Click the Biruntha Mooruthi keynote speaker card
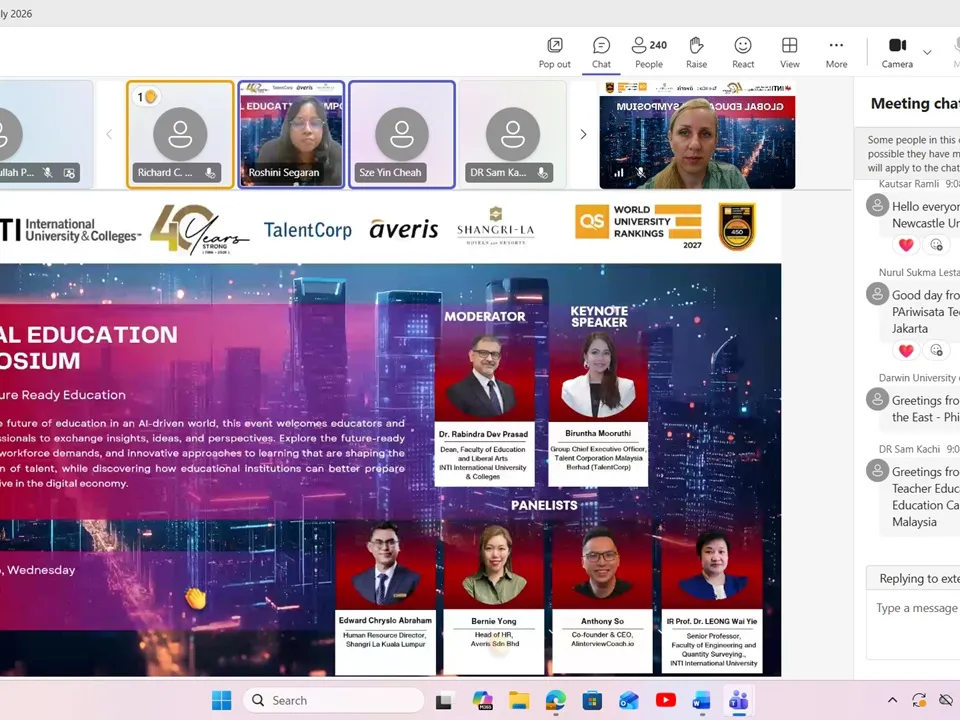This screenshot has height=720, width=960. [x=598, y=408]
